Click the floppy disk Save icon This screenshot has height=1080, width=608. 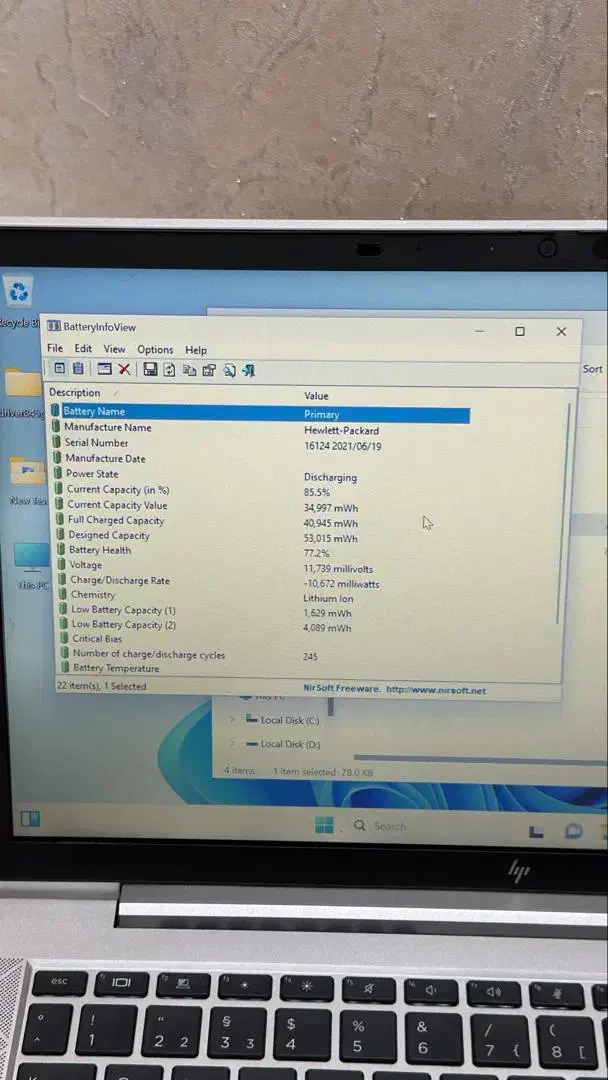point(150,370)
